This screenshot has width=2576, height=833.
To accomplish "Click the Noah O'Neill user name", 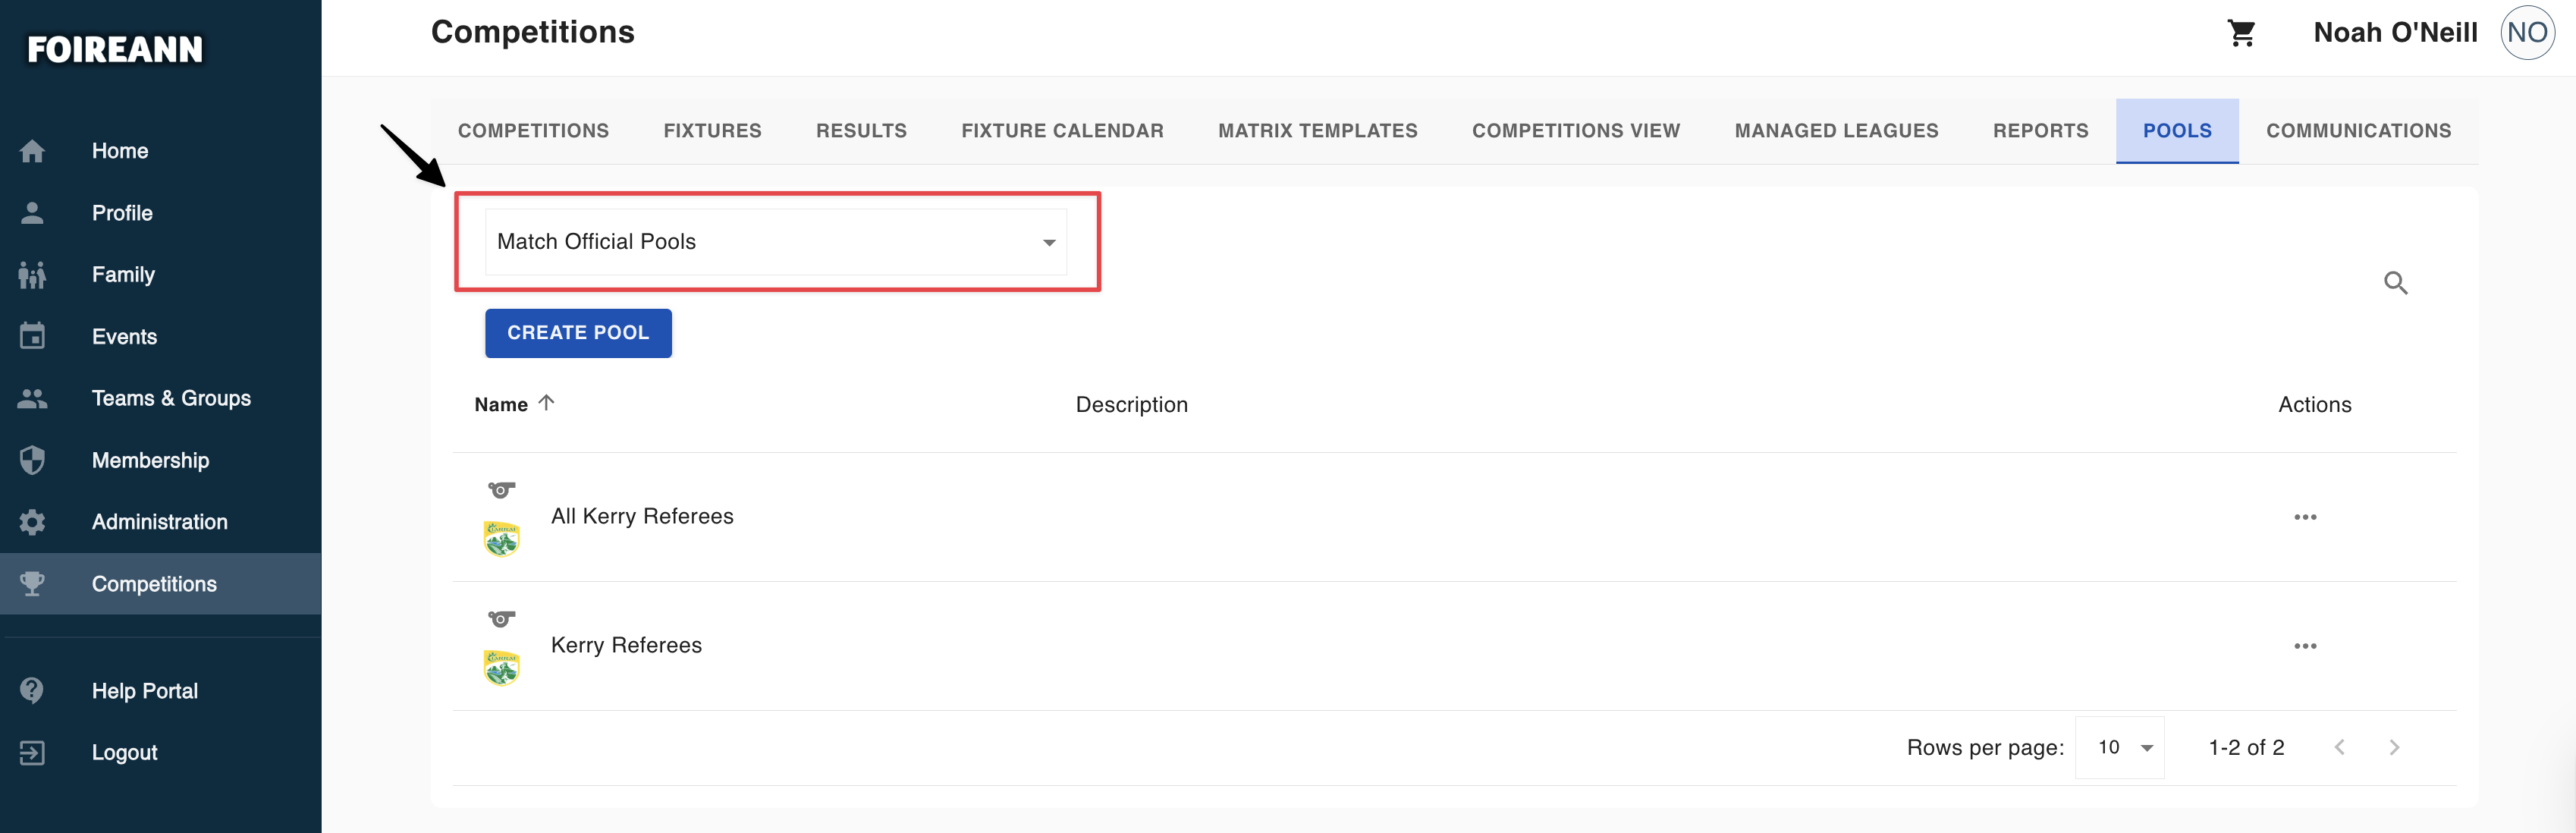I will tap(2395, 33).
